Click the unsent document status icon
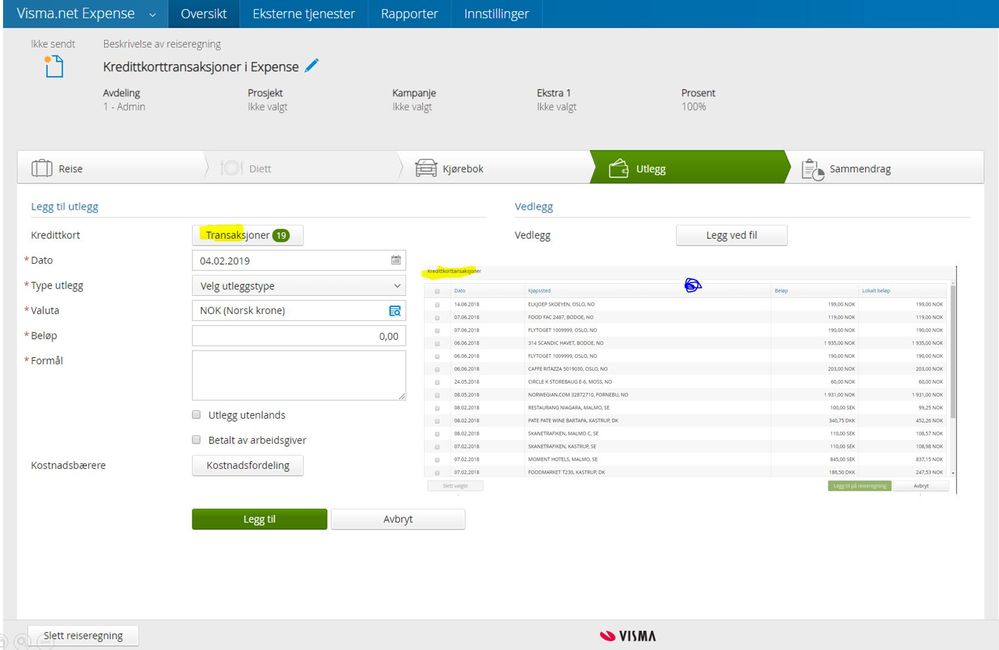 pos(54,66)
